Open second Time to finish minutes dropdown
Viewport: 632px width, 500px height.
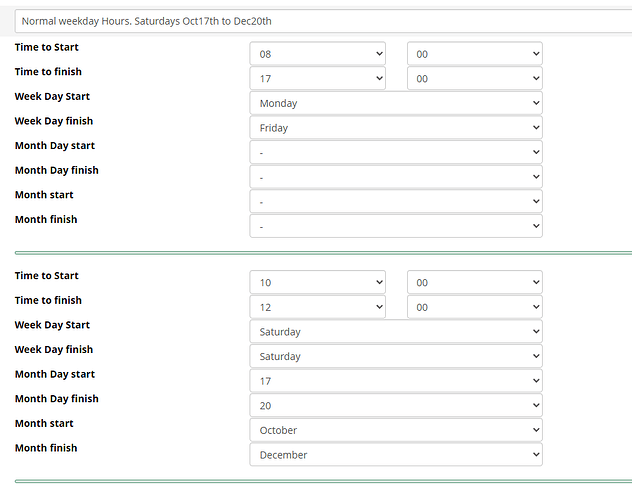pos(474,307)
